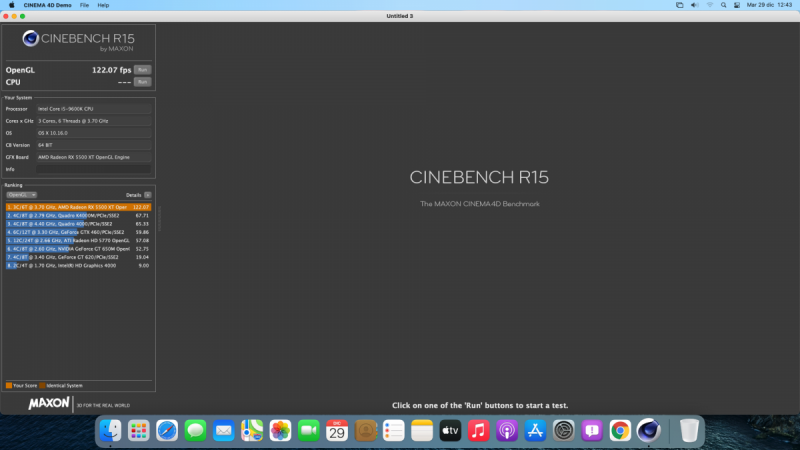Open Mail from the Dock
800x450 pixels.
point(223,431)
